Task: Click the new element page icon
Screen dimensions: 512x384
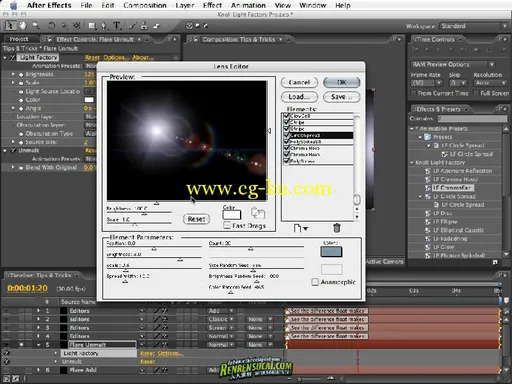Action: coord(298,228)
